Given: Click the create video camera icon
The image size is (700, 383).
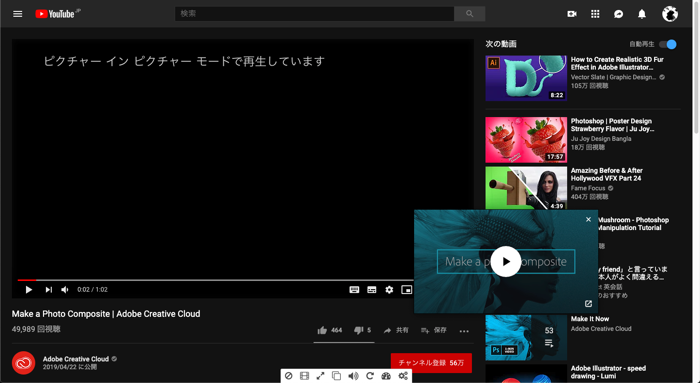Looking at the screenshot, I should tap(571, 14).
